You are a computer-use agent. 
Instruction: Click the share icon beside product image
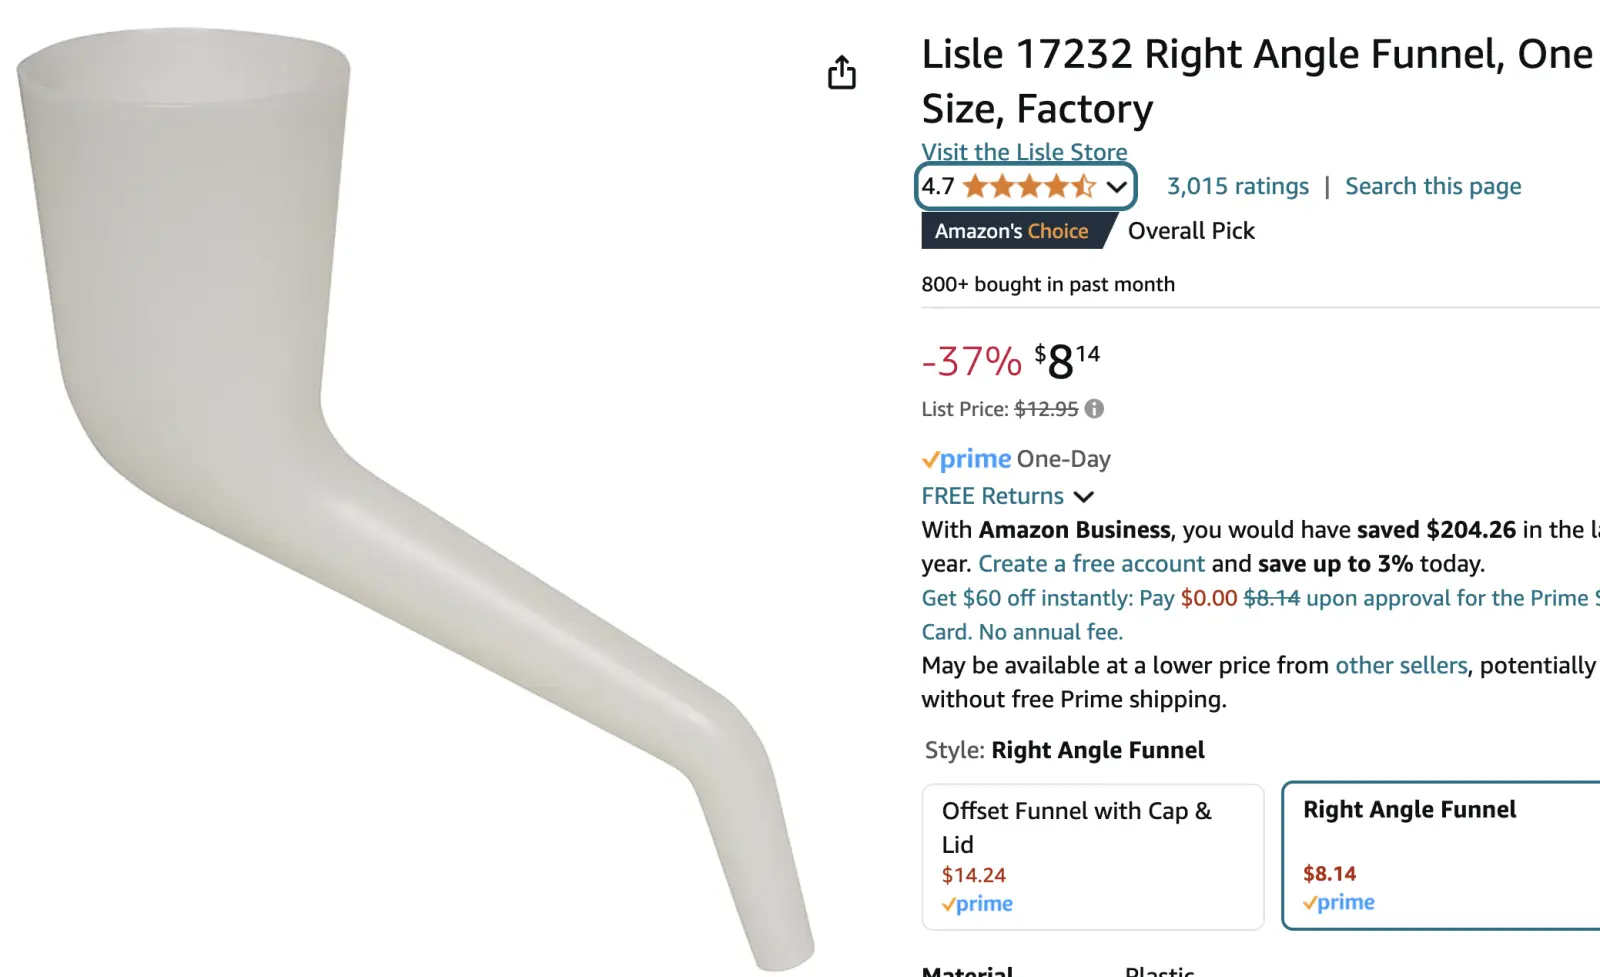[x=842, y=73]
